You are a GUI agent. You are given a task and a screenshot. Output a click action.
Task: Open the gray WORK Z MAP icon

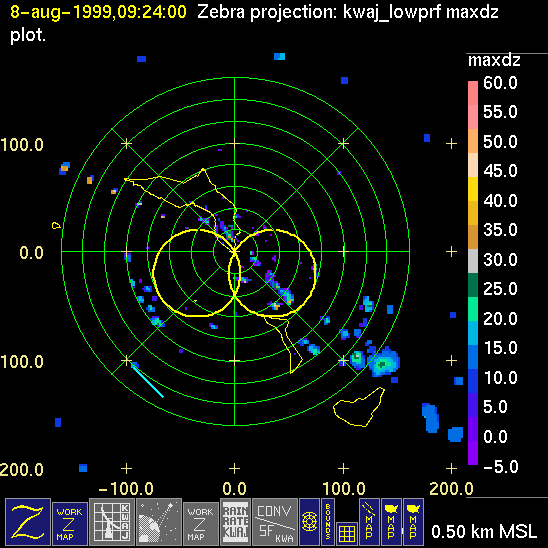[x=201, y=524]
